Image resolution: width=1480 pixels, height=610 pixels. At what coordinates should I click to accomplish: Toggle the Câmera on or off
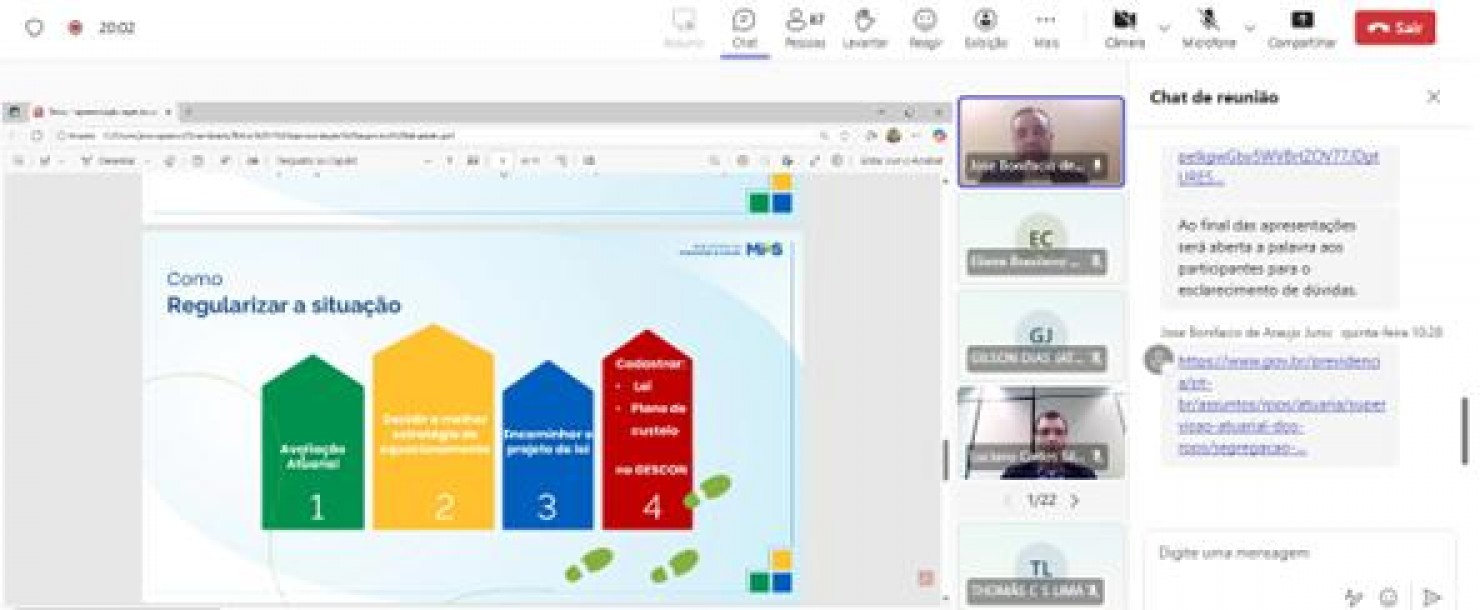(x=1124, y=27)
